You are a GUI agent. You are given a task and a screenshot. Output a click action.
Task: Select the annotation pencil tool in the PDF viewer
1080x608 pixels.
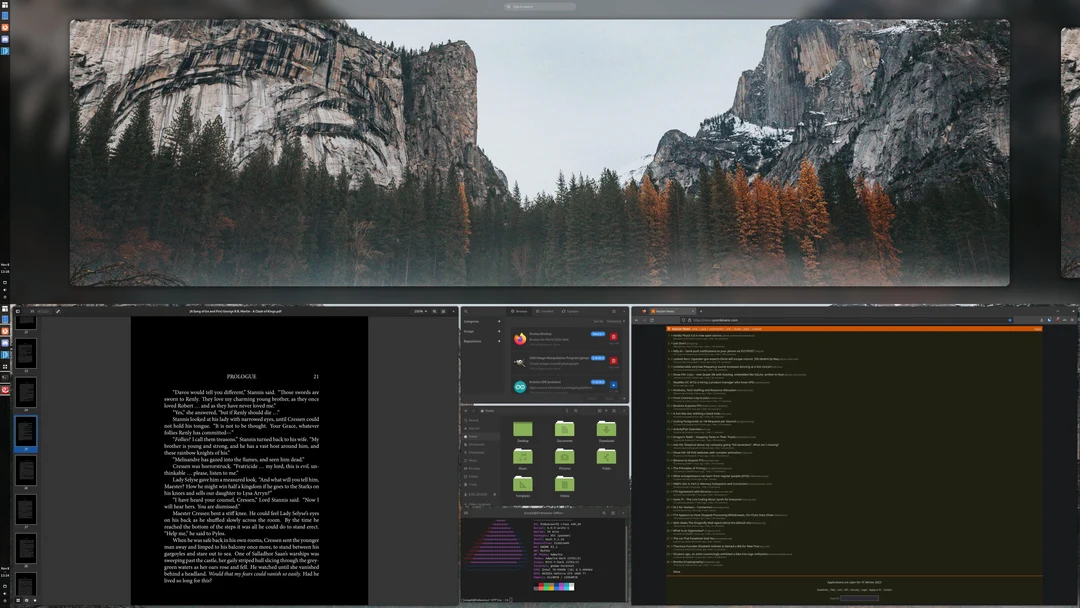pyautogui.click(x=57, y=310)
